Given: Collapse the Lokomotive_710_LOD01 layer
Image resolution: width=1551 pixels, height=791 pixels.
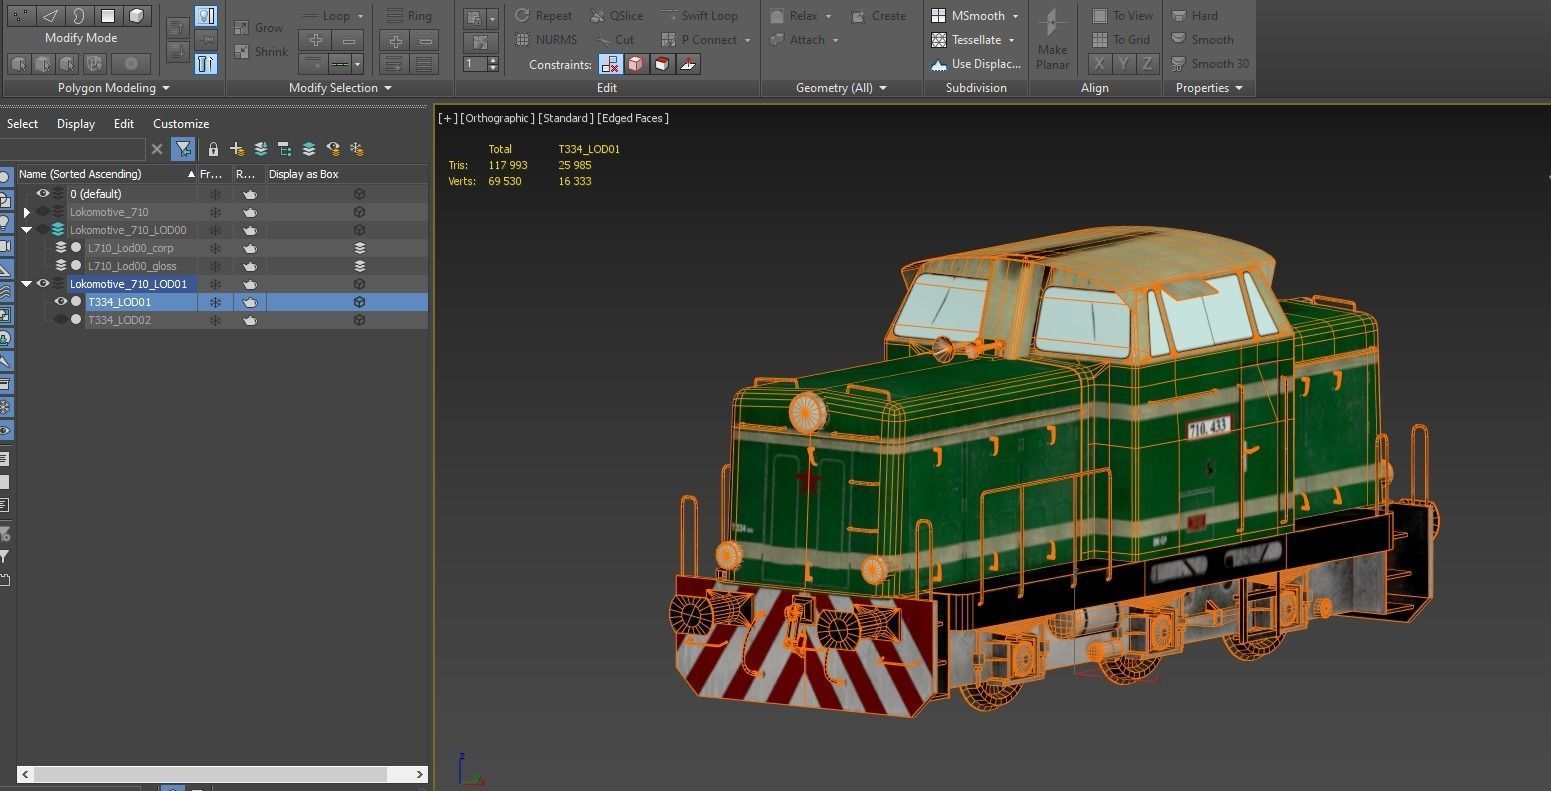Looking at the screenshot, I should coord(27,284).
